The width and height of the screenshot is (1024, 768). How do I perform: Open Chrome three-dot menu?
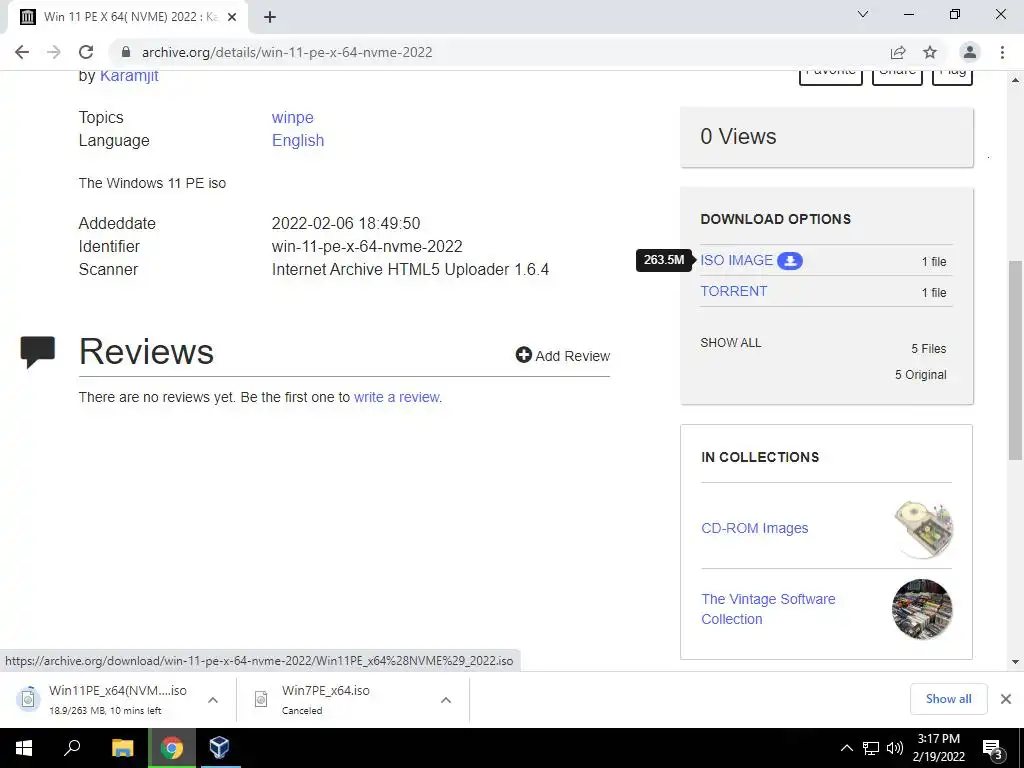1002,52
